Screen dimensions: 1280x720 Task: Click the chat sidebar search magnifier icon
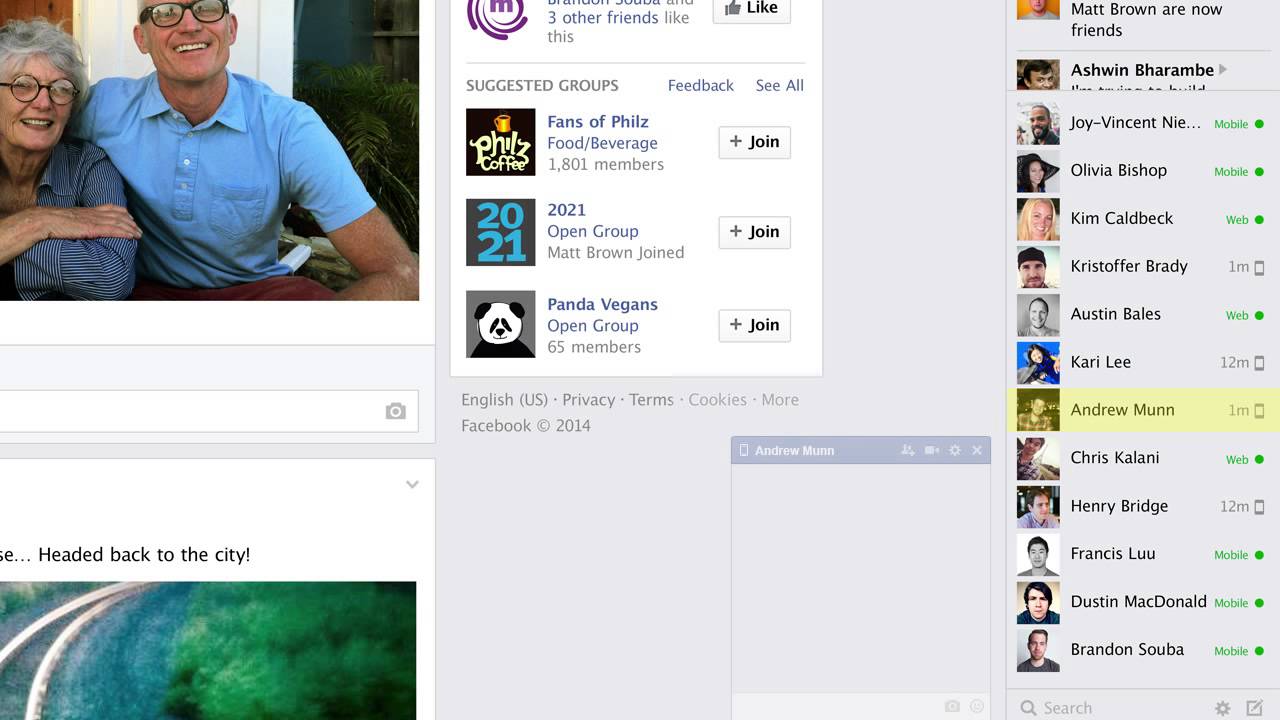point(1028,708)
